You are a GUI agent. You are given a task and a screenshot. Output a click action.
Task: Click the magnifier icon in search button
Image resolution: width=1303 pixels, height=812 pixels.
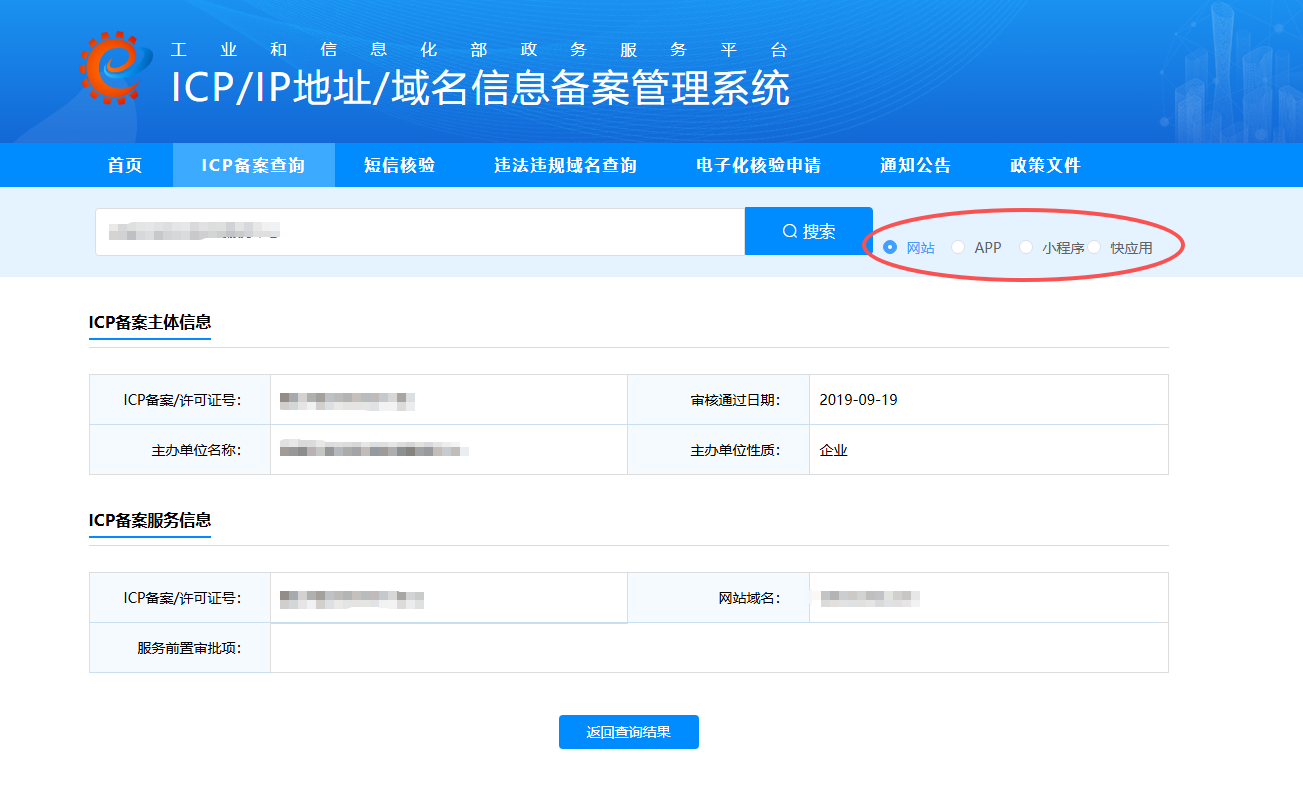coord(789,231)
